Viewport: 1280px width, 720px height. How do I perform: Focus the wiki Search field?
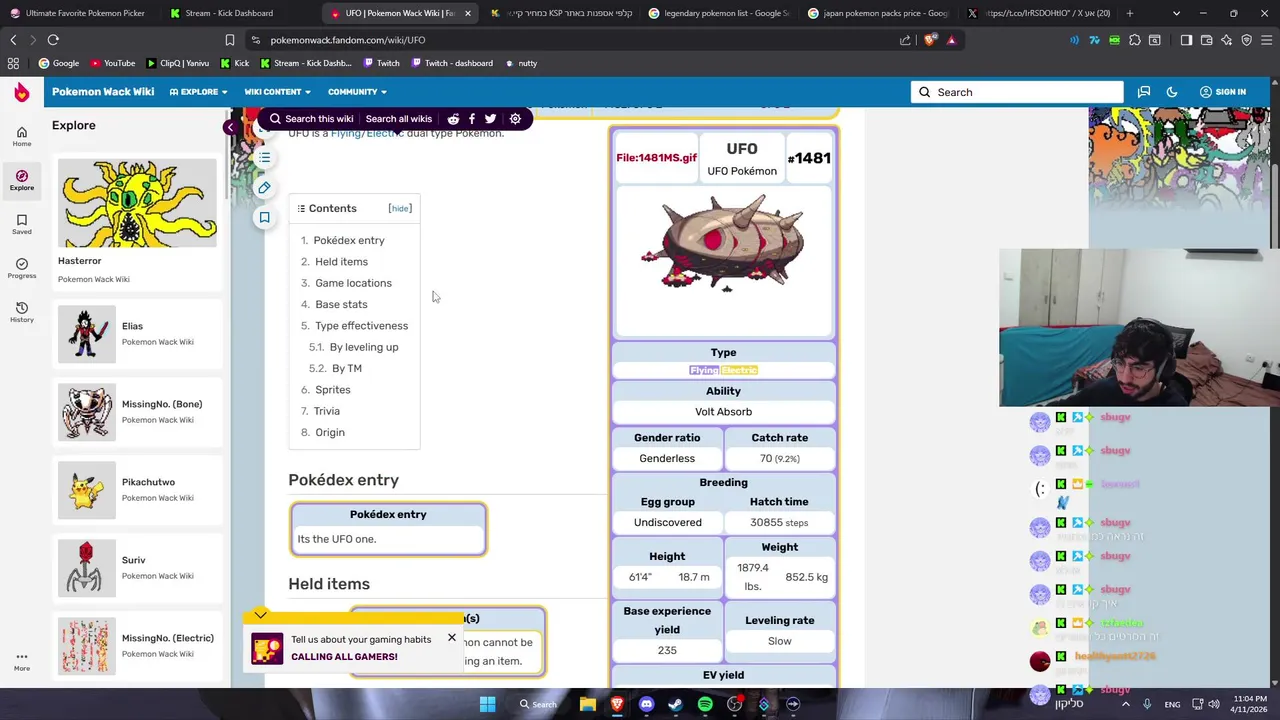coord(1017,92)
